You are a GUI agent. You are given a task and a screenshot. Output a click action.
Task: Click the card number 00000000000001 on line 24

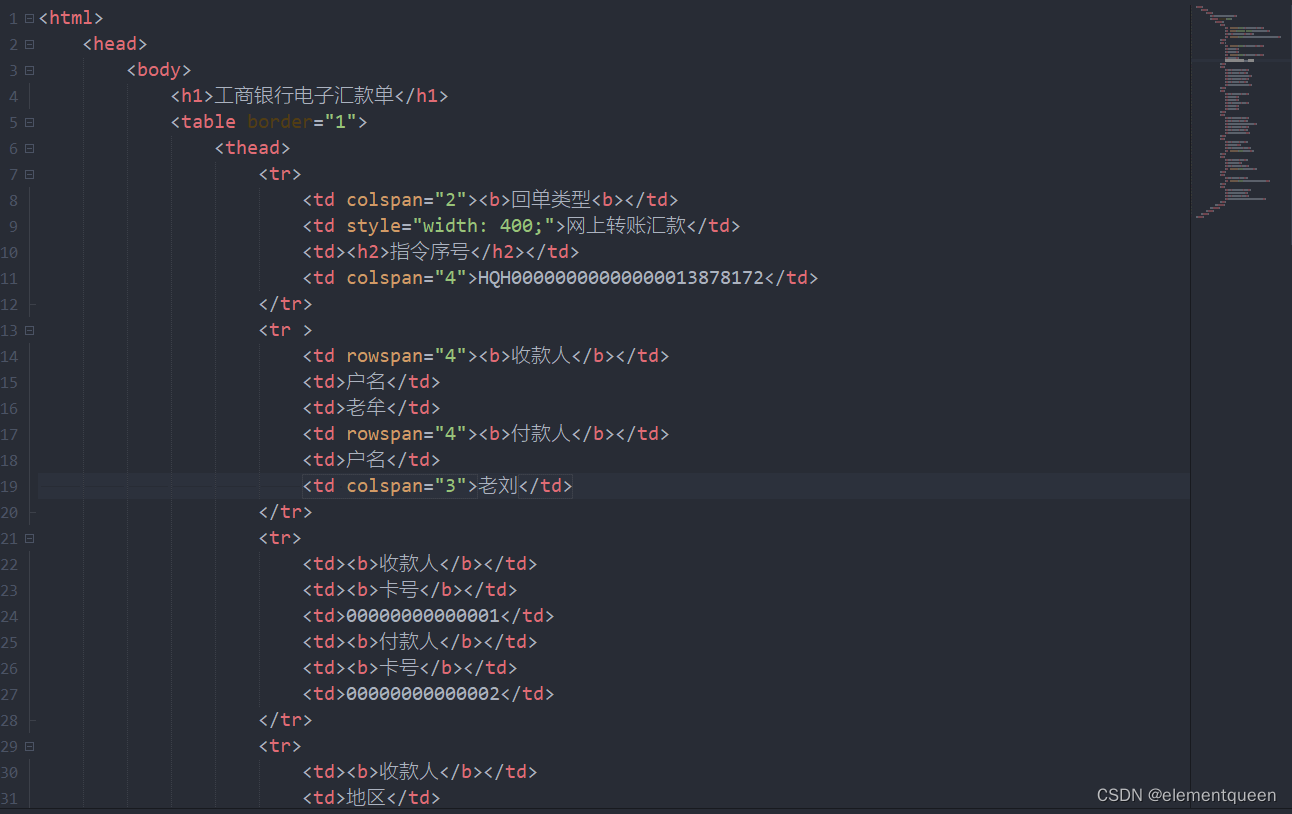point(420,615)
